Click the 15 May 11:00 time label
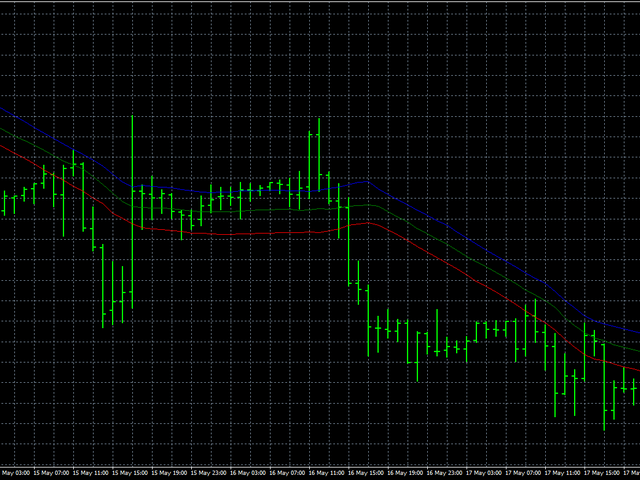 point(91,473)
